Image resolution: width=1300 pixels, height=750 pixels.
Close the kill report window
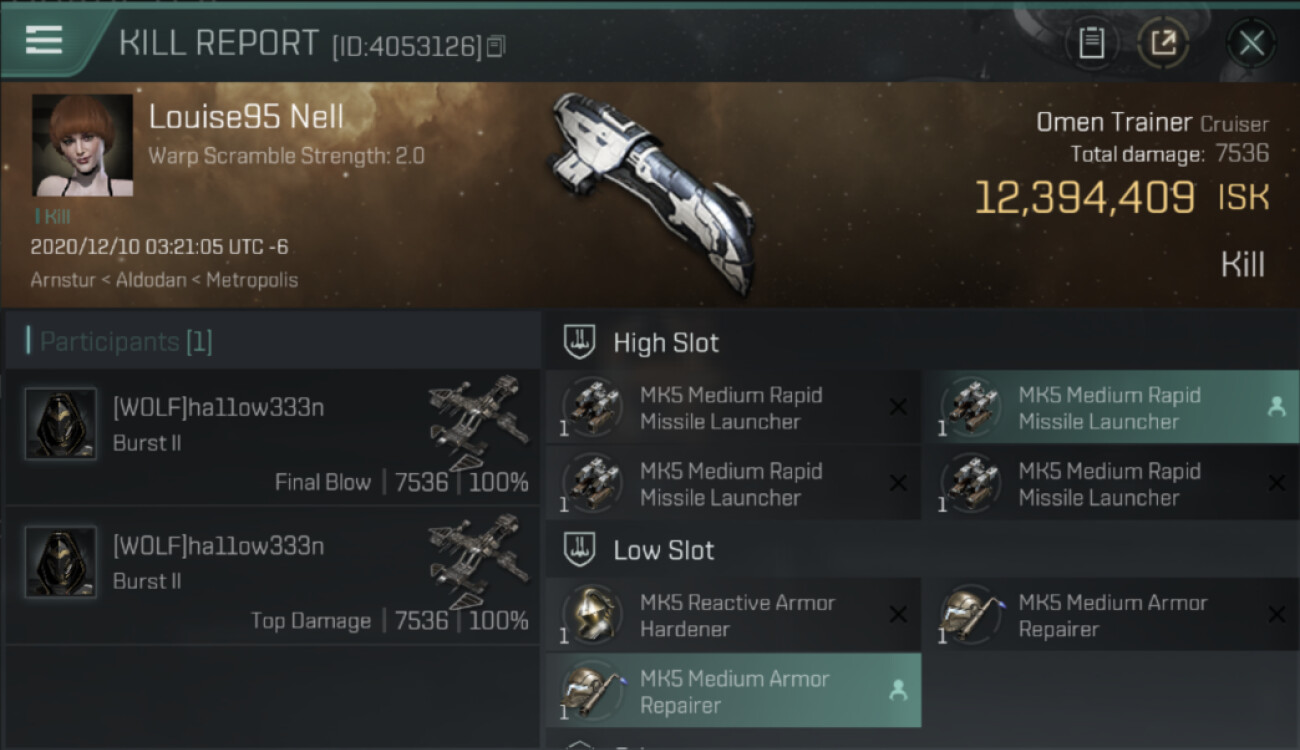click(1251, 43)
